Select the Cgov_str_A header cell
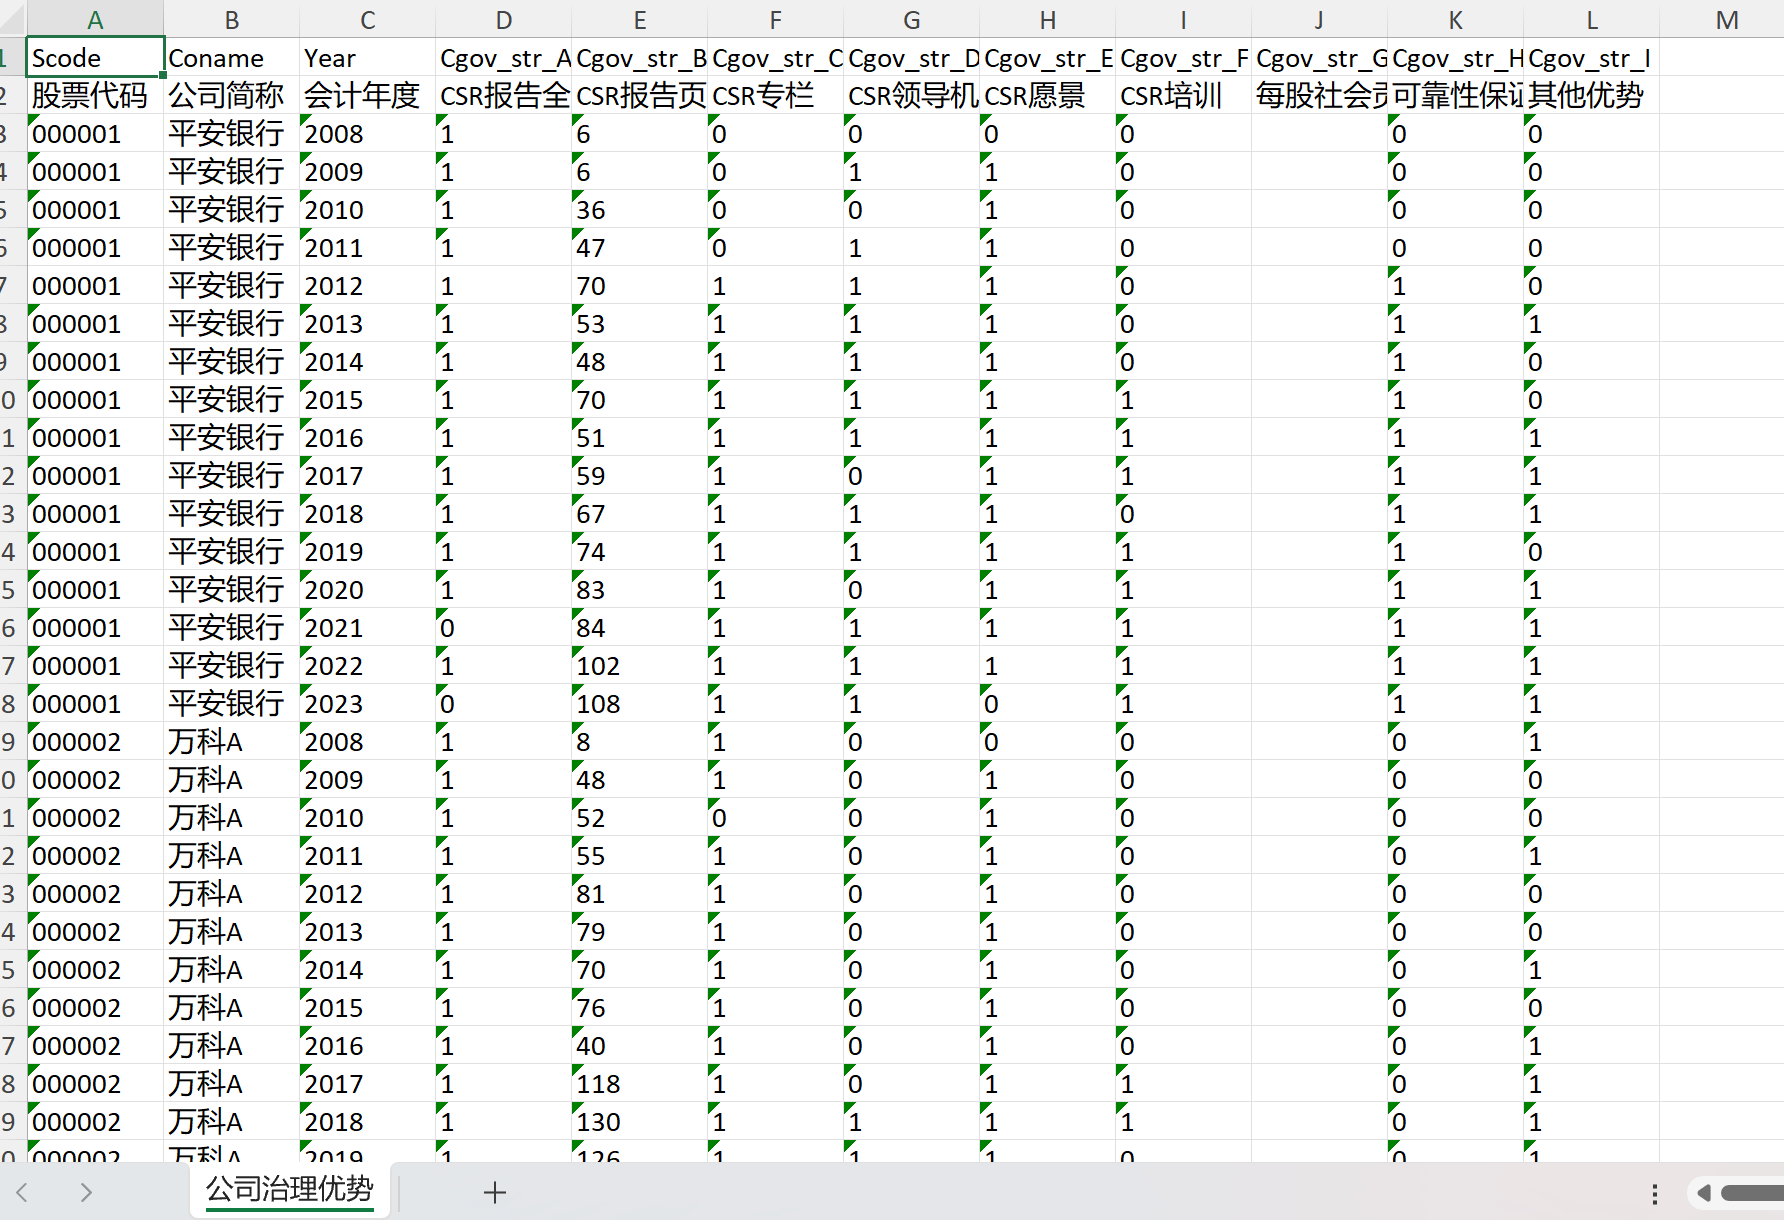 click(503, 57)
